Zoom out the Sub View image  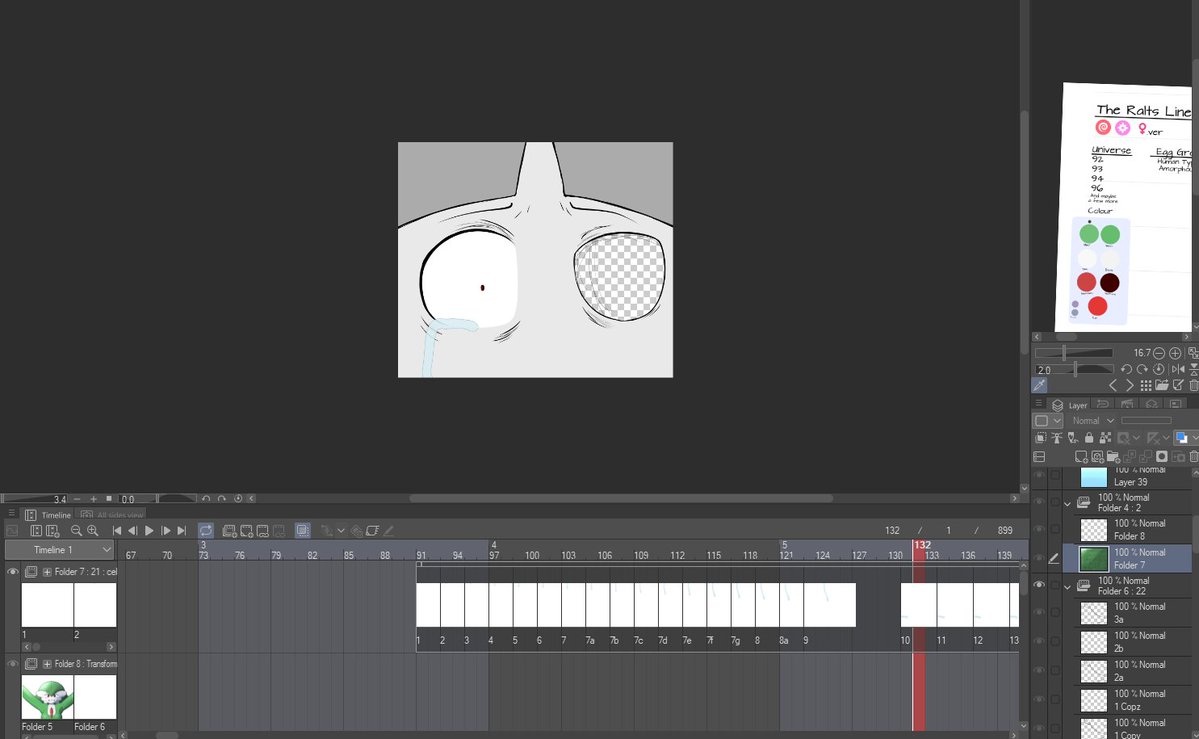pyautogui.click(x=1158, y=353)
